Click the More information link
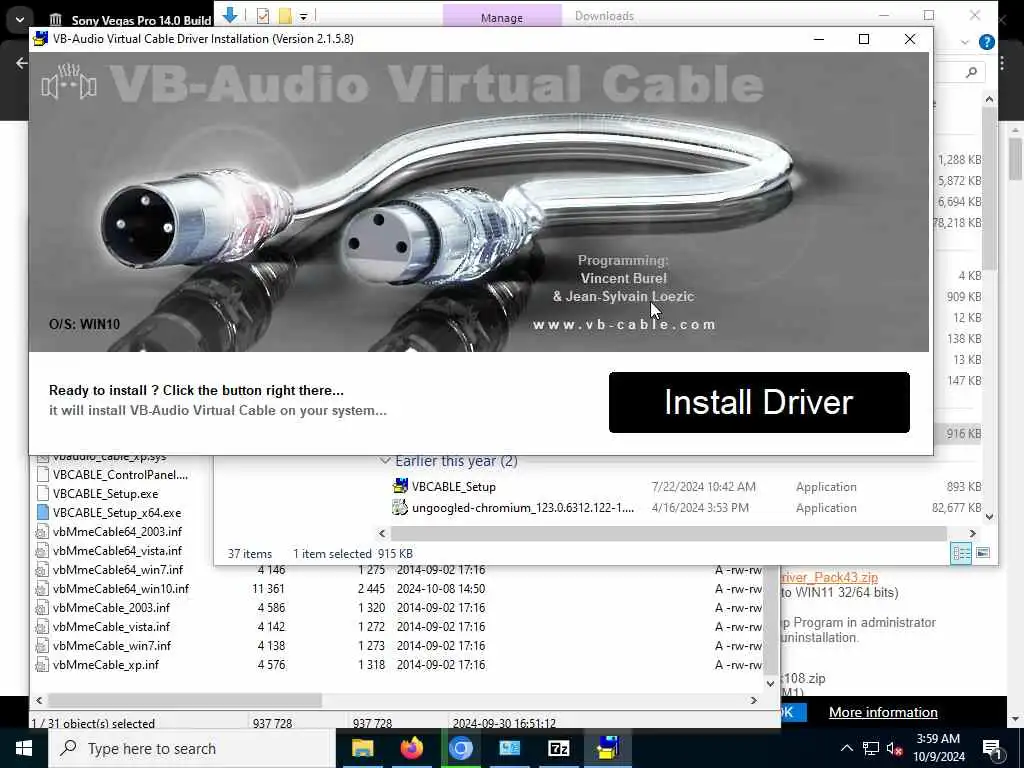The image size is (1024, 768). [883, 712]
